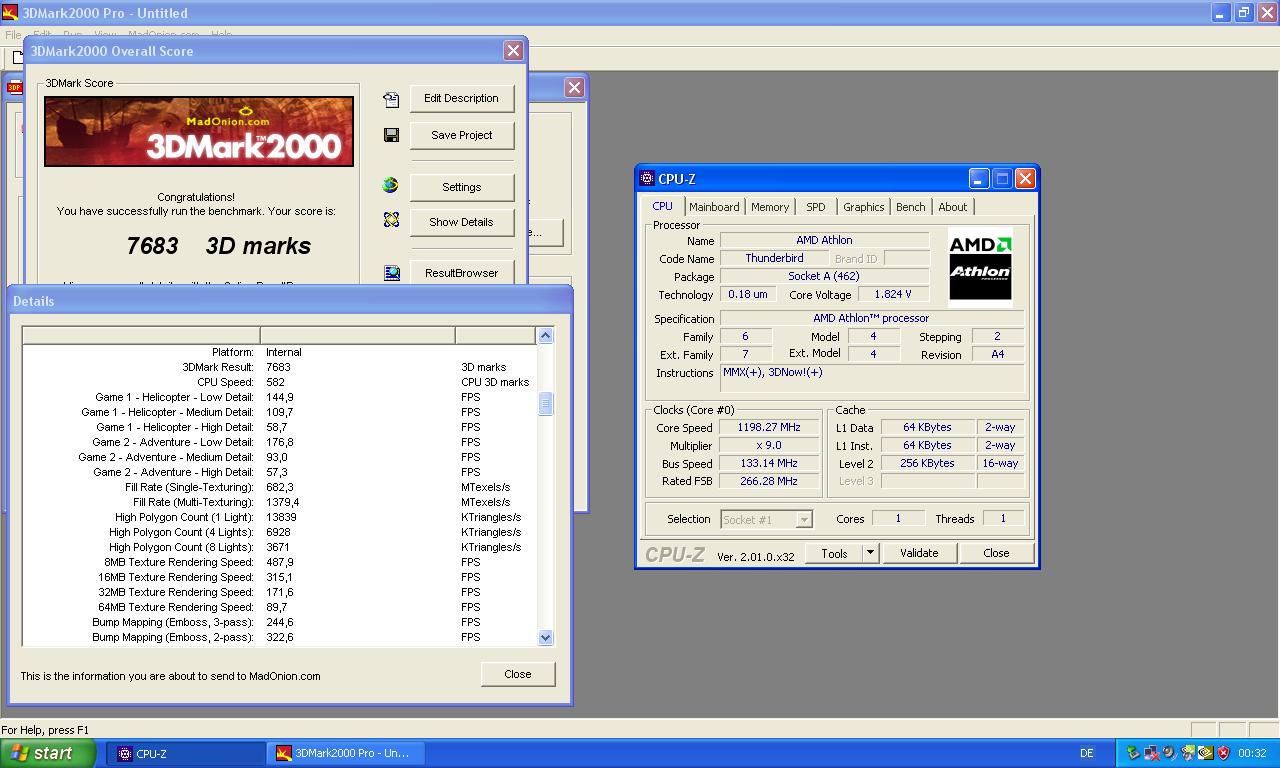Click the ResultBrowser button
Viewport: 1280px width, 768px height.
coord(461,272)
